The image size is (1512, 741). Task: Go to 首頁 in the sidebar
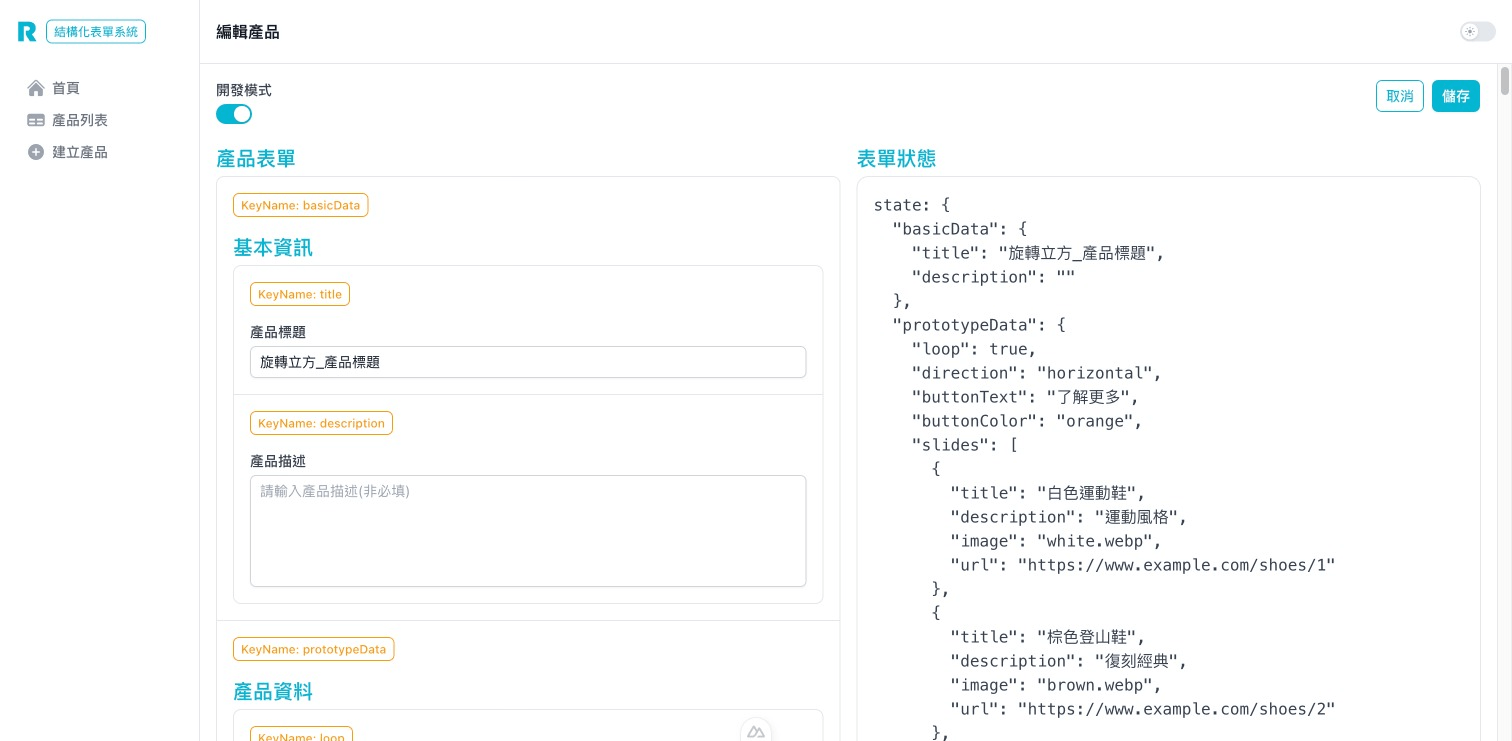[x=66, y=88]
